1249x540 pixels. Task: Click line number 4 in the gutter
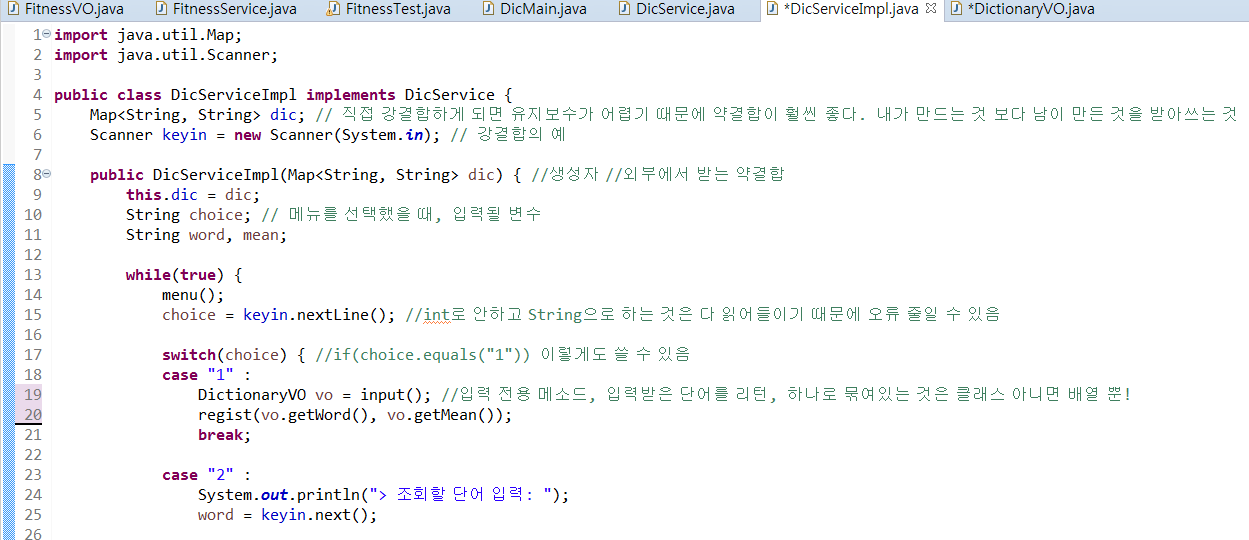[x=37, y=95]
